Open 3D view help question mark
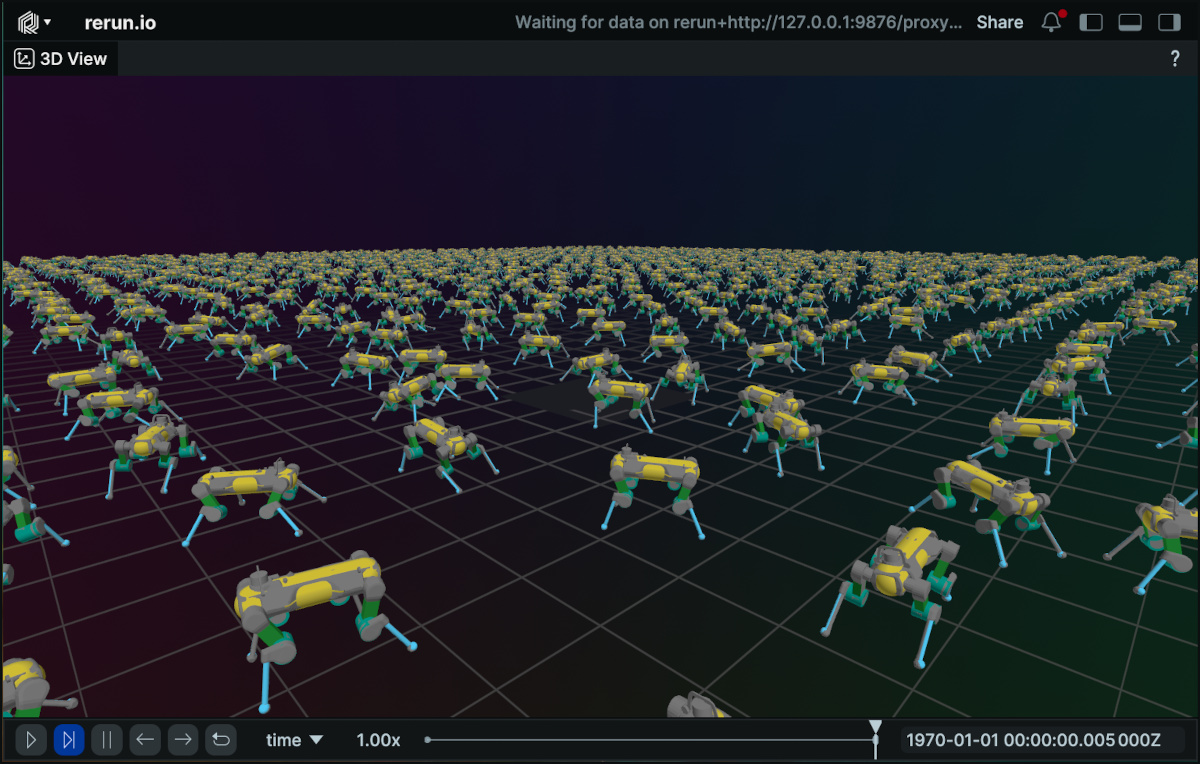The width and height of the screenshot is (1200, 764). click(1175, 59)
